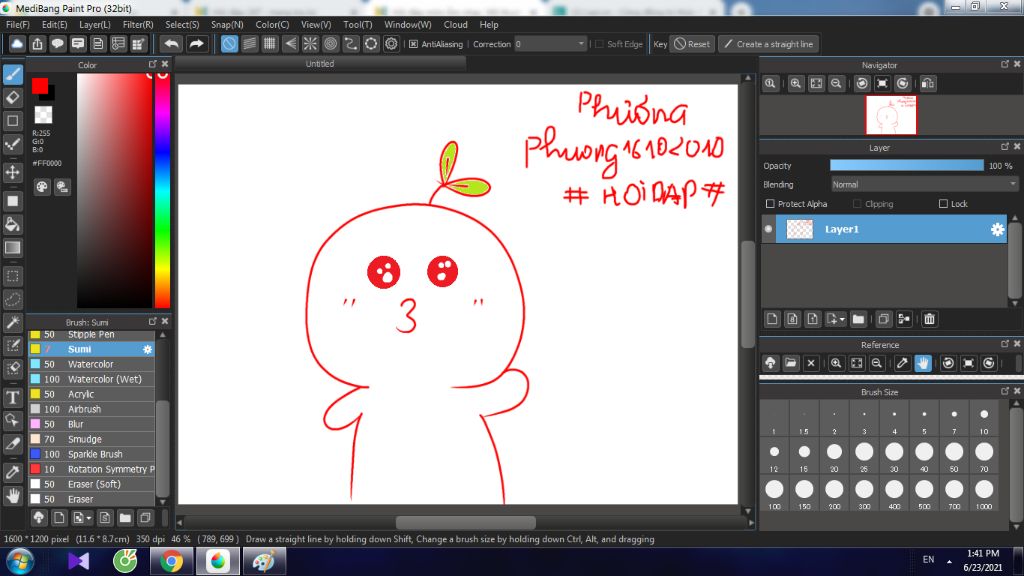Enable crisscross grid snap
The width and height of the screenshot is (1024, 576).
point(270,44)
